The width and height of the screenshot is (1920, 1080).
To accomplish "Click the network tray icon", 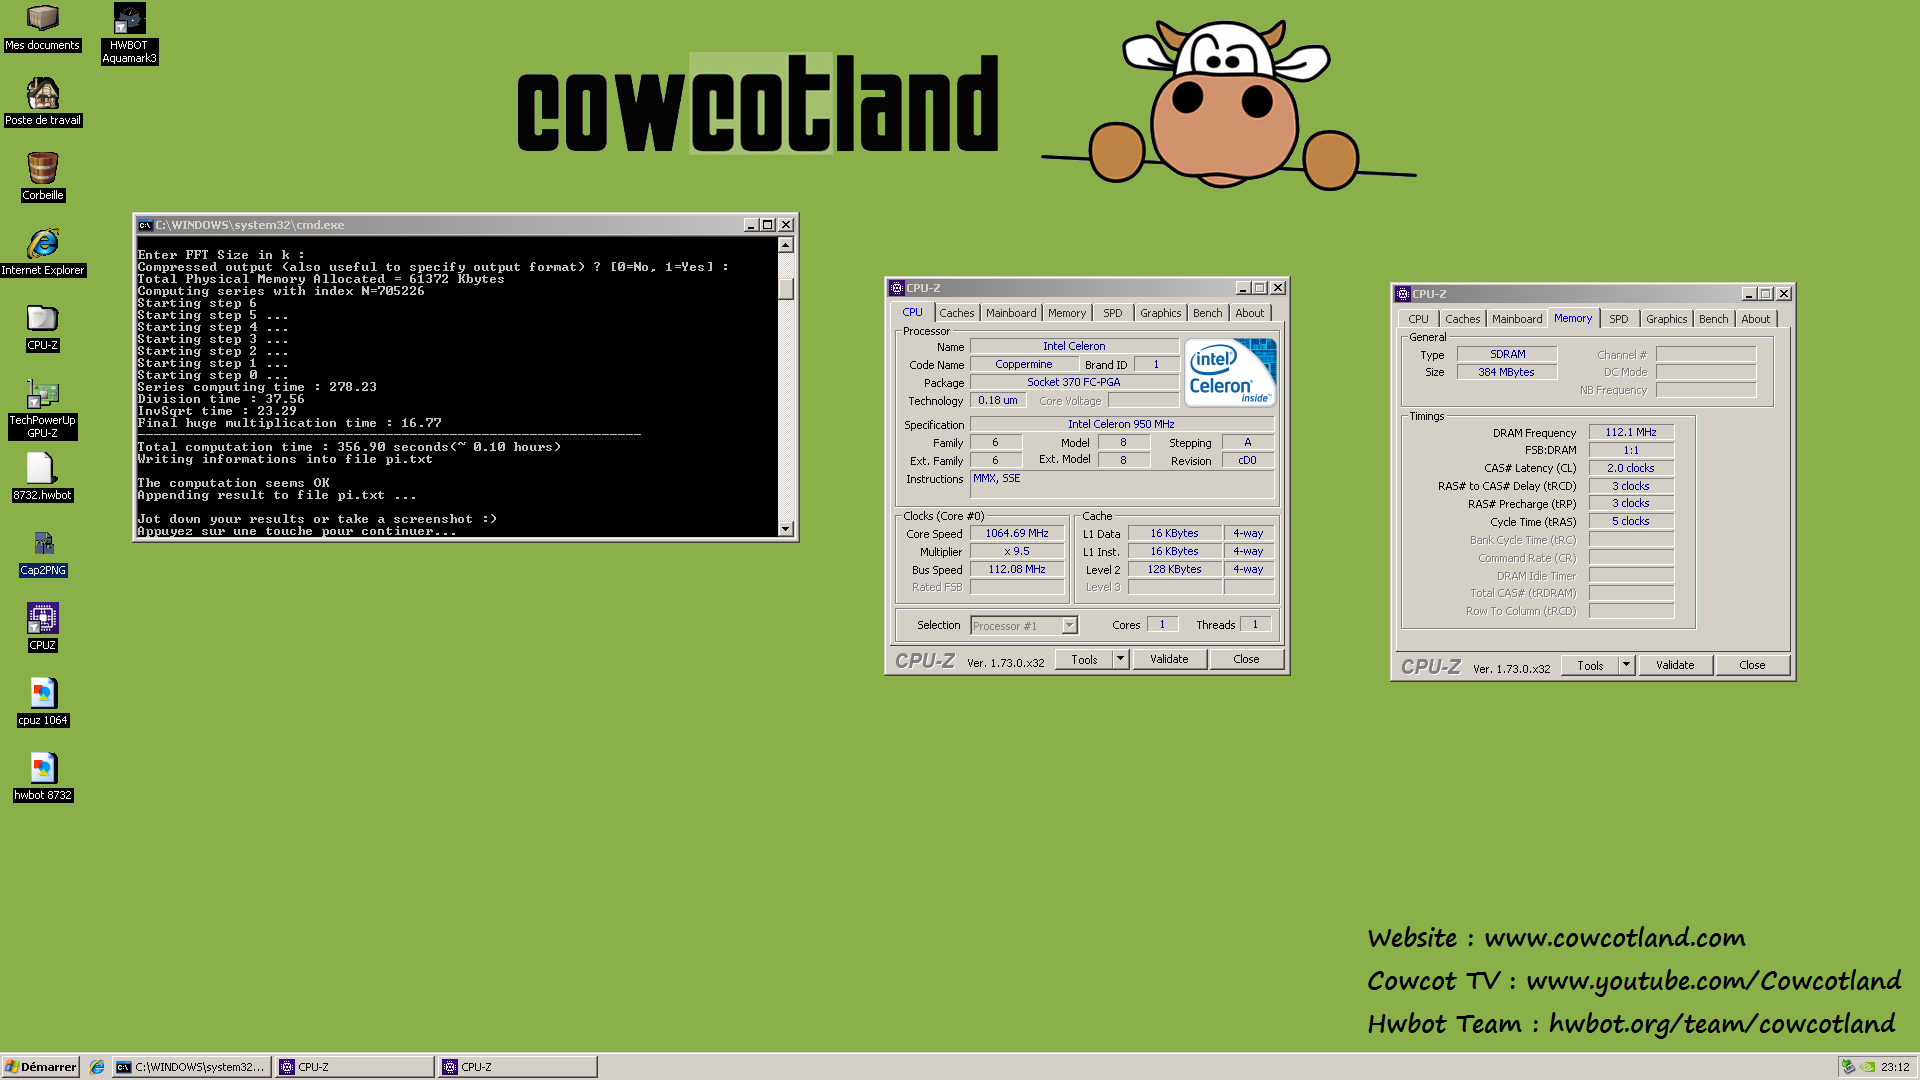I will [1849, 1067].
